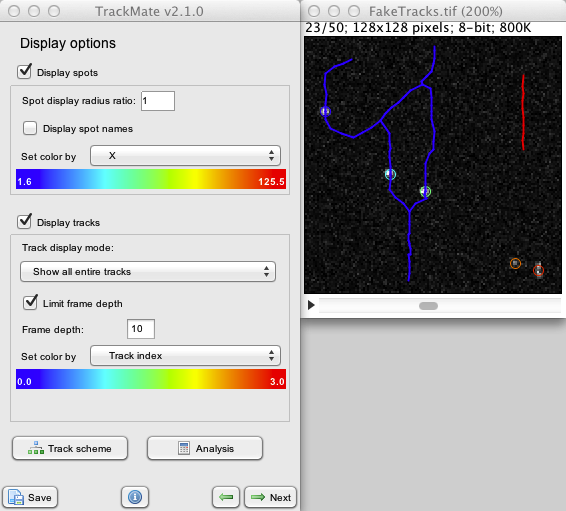Select the orange-circled spot near the bottom right
566x511 pixels.
(x=515, y=263)
